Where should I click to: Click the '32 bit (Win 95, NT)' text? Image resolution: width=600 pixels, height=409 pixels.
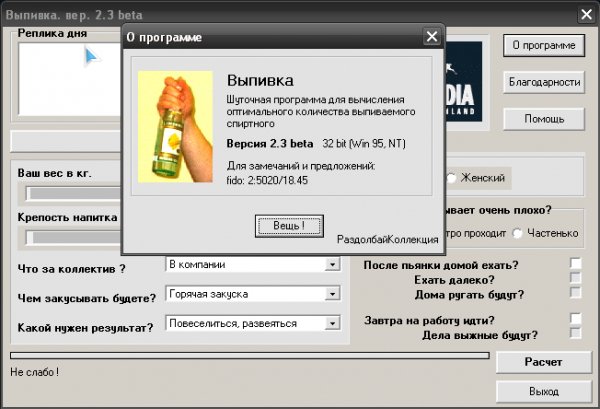(x=364, y=143)
